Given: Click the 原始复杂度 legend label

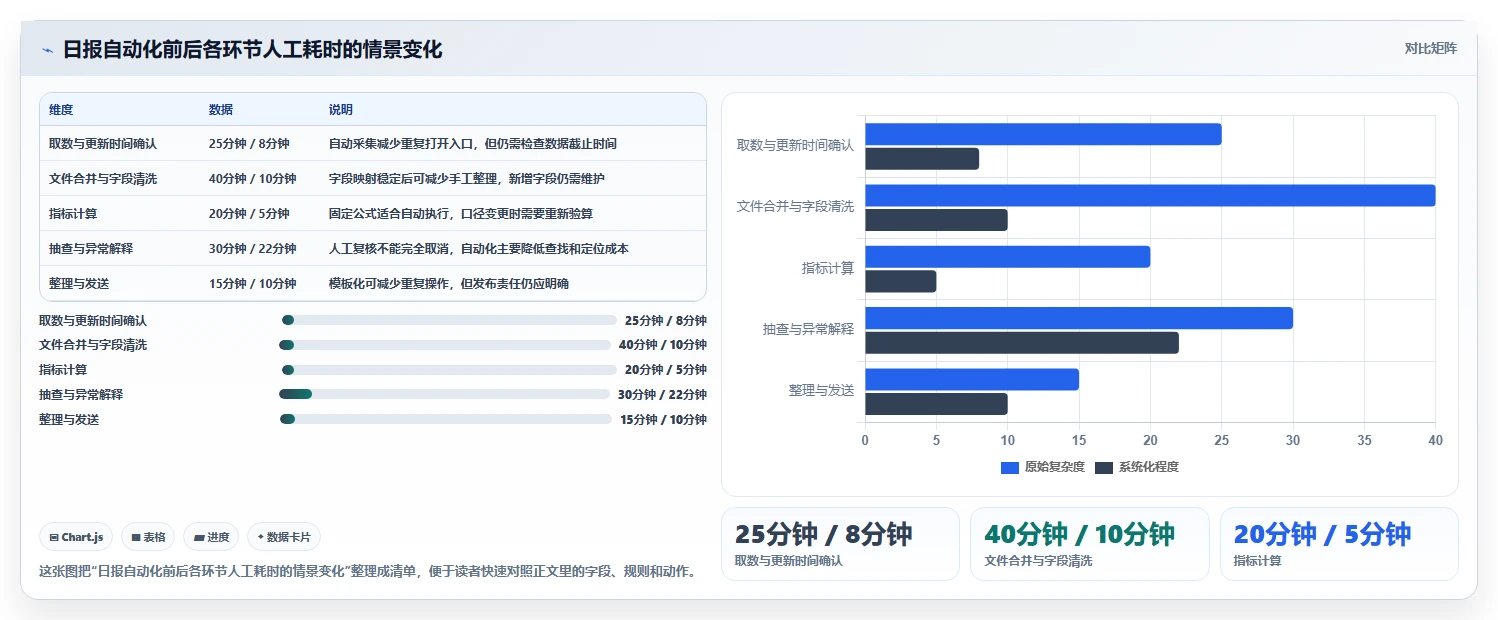Looking at the screenshot, I should click(1054, 467).
